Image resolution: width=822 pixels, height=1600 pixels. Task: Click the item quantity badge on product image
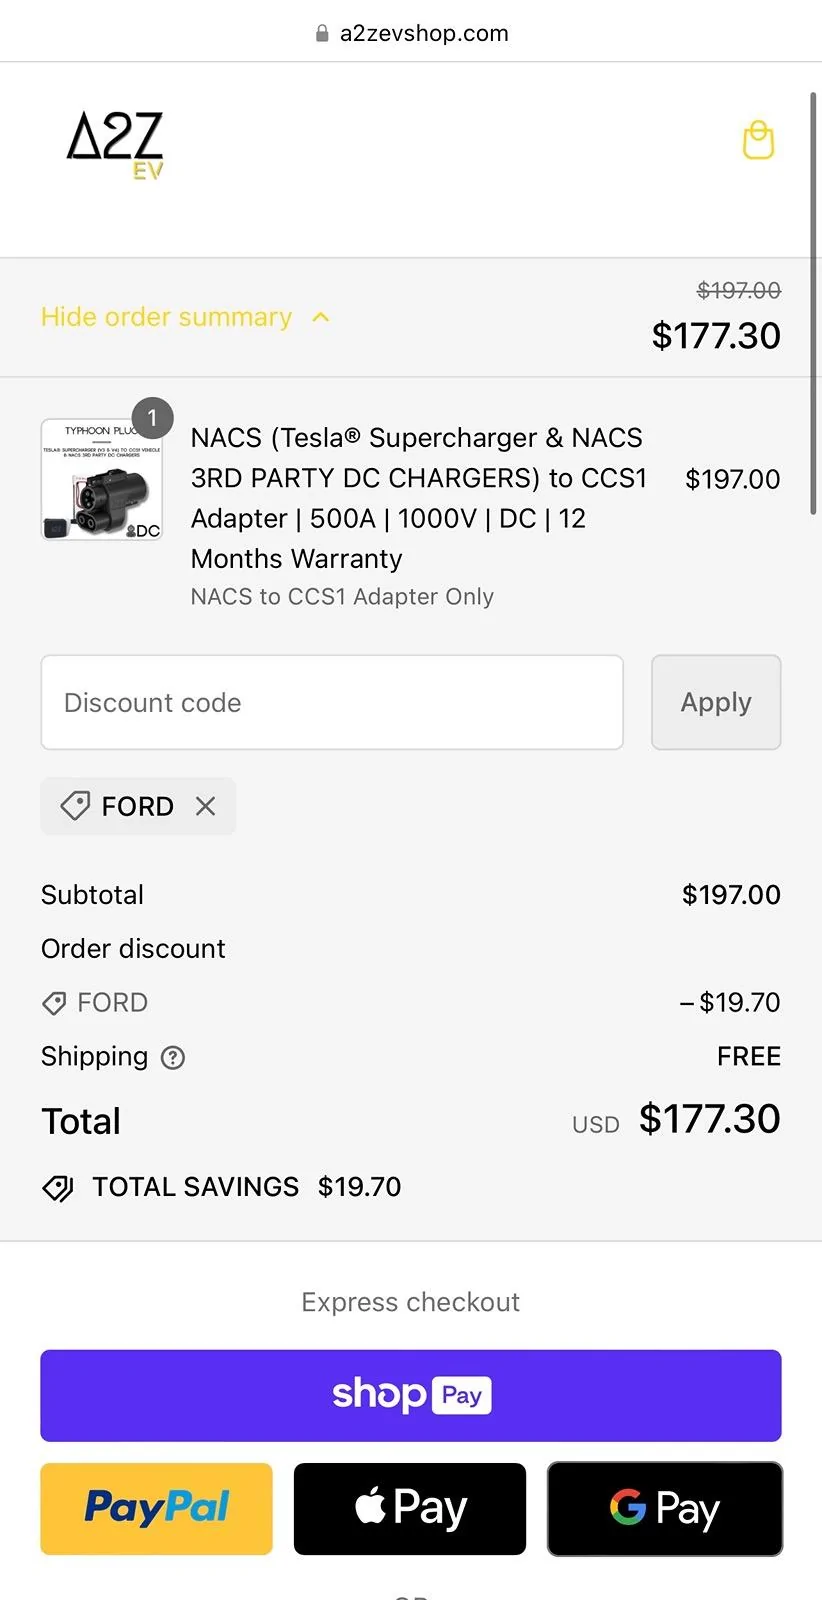[x=152, y=418]
